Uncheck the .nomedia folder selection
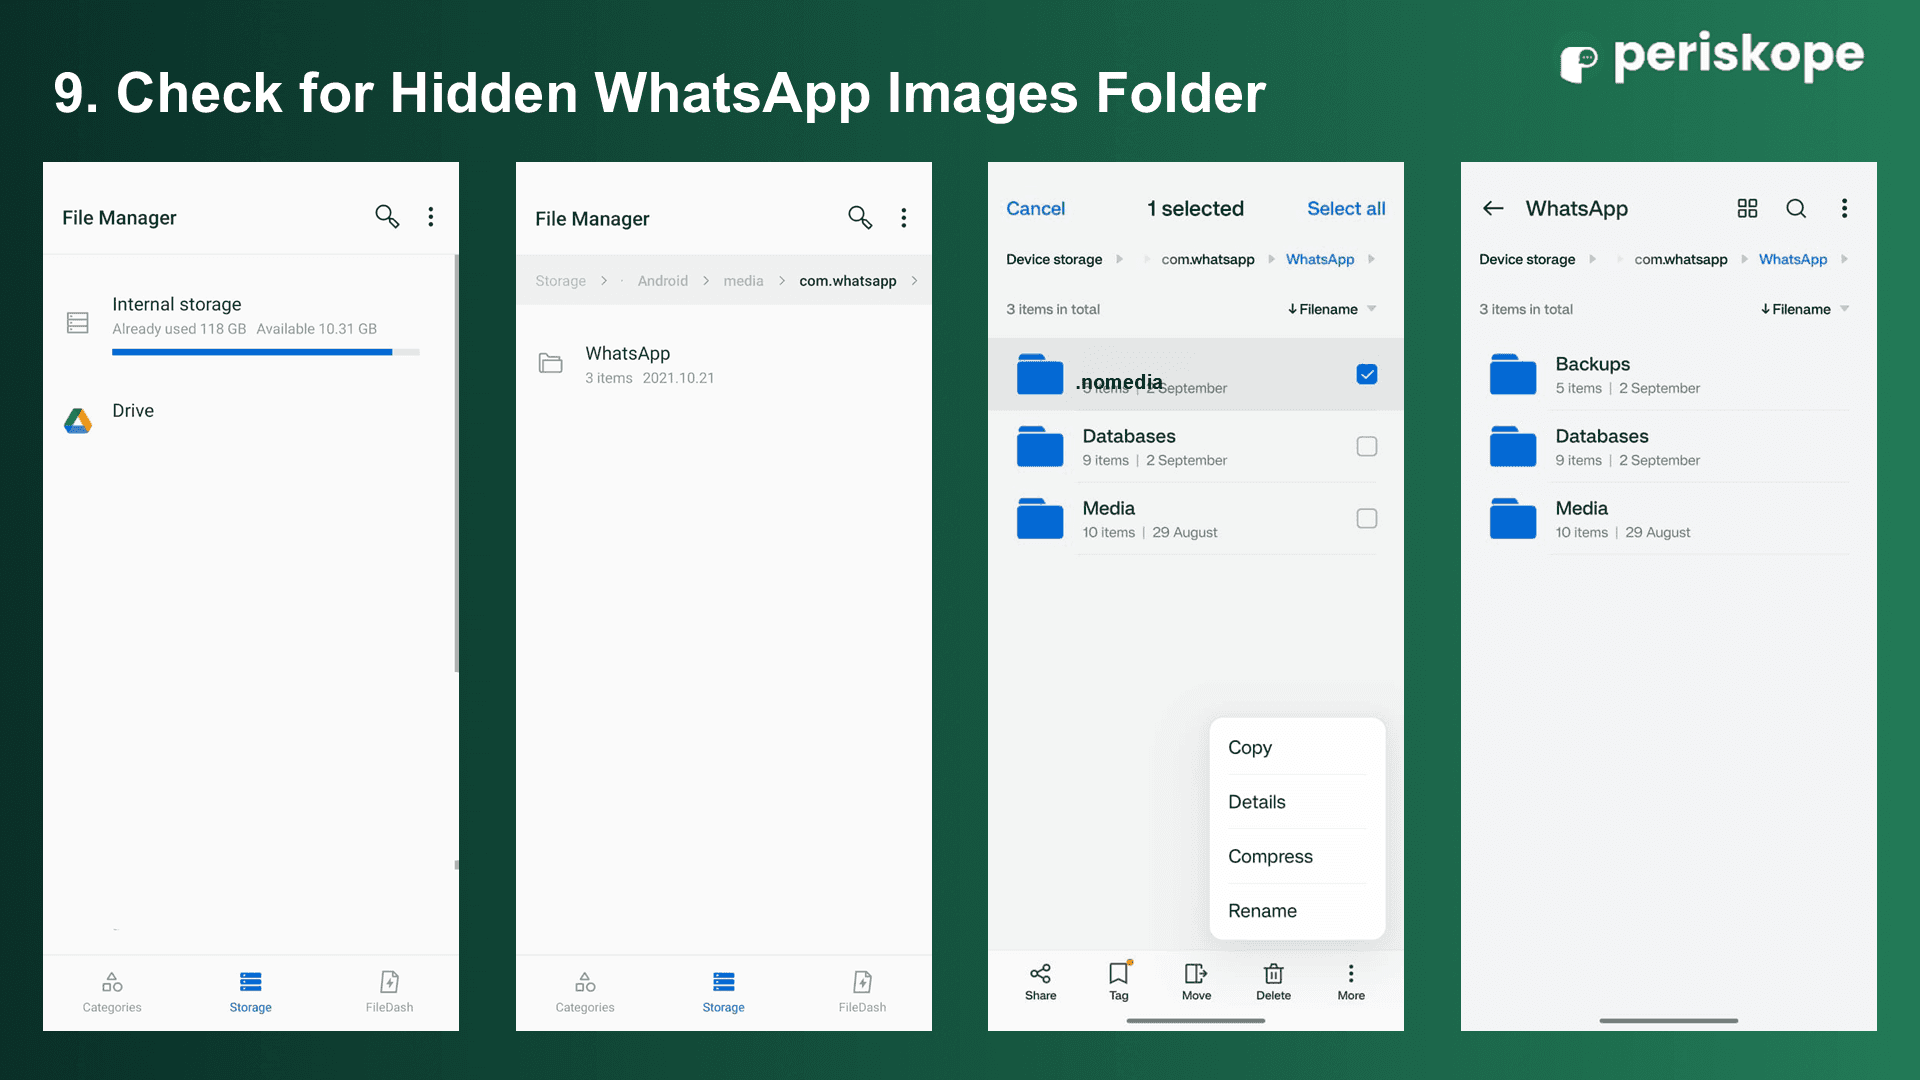The height and width of the screenshot is (1080, 1920). point(1366,374)
